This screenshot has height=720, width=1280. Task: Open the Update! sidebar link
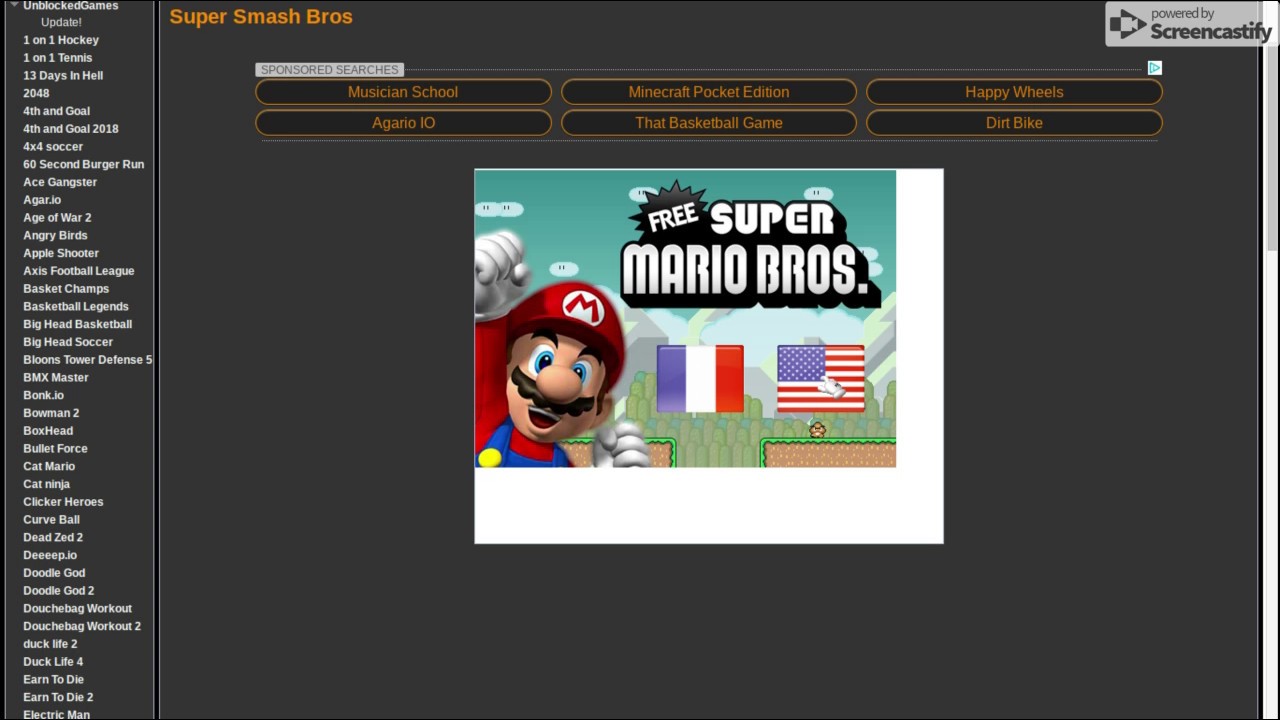[x=61, y=22]
